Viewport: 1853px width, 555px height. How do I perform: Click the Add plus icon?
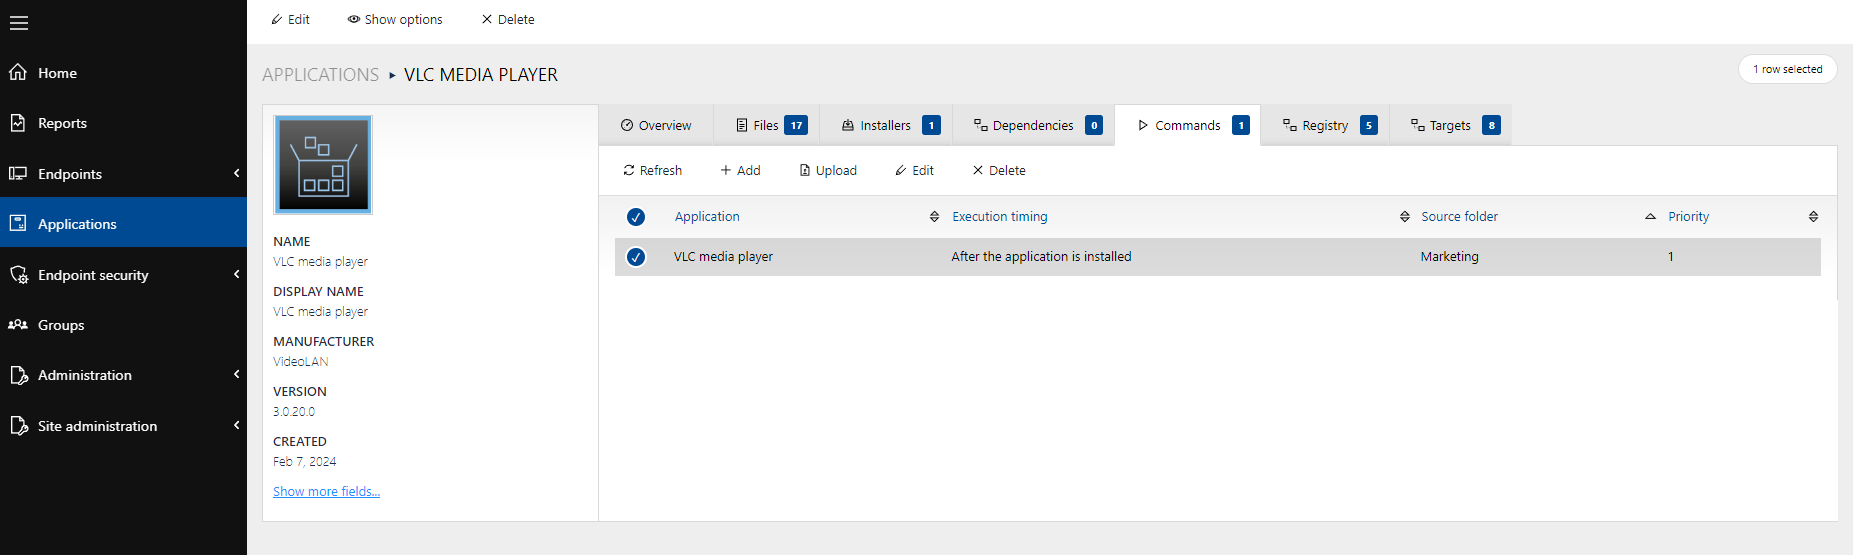(x=726, y=171)
